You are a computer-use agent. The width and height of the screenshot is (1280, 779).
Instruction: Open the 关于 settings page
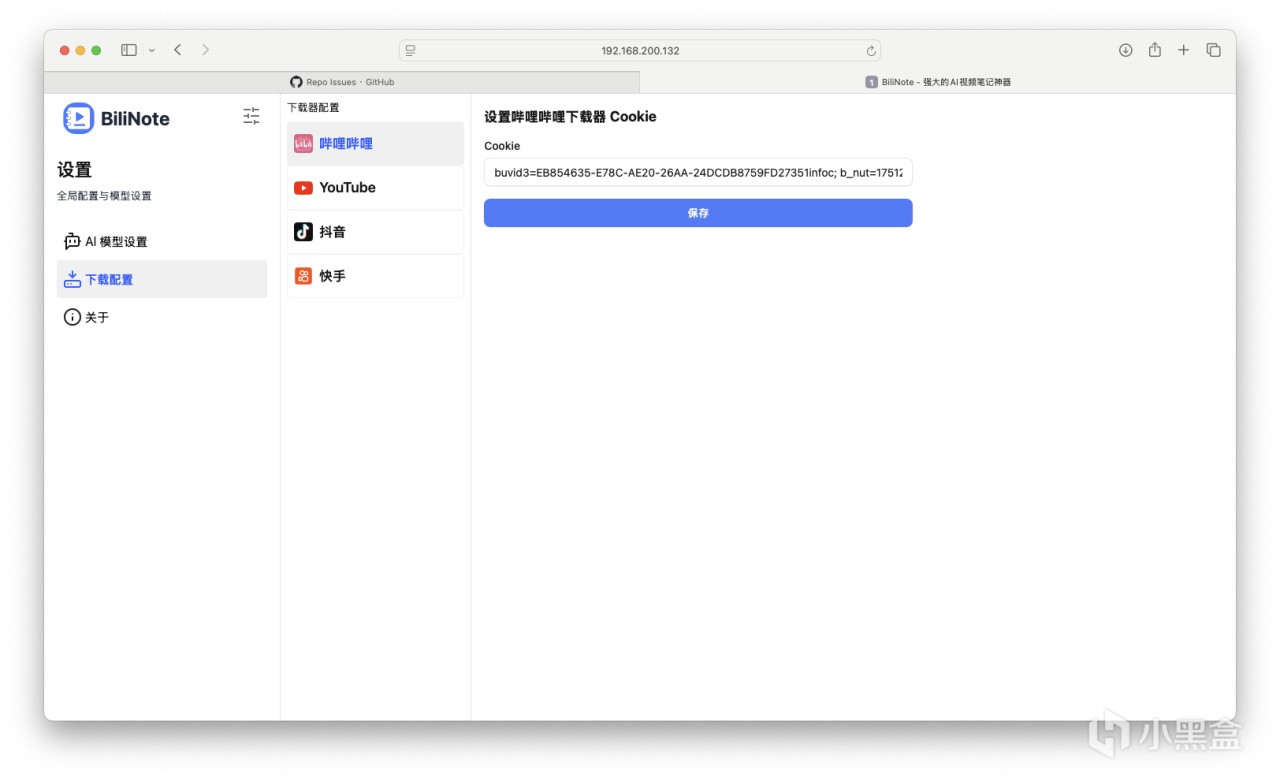pos(162,317)
